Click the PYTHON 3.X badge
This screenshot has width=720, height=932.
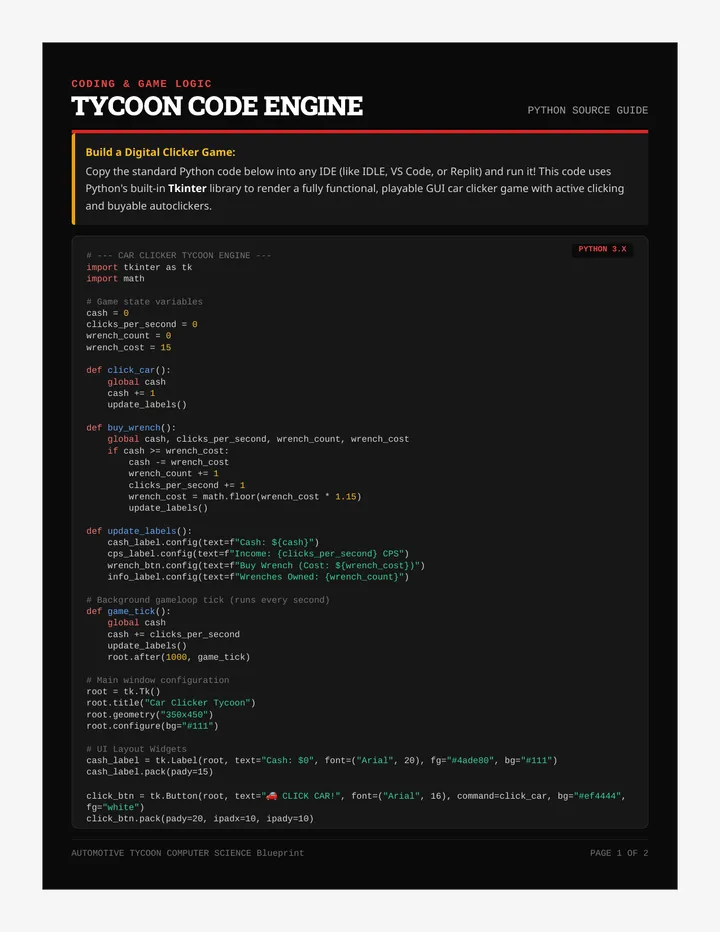(602, 249)
